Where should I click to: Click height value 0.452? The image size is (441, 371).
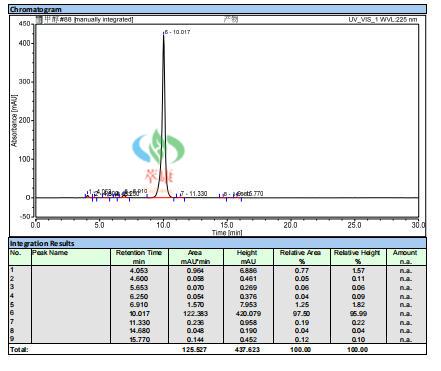point(248,339)
